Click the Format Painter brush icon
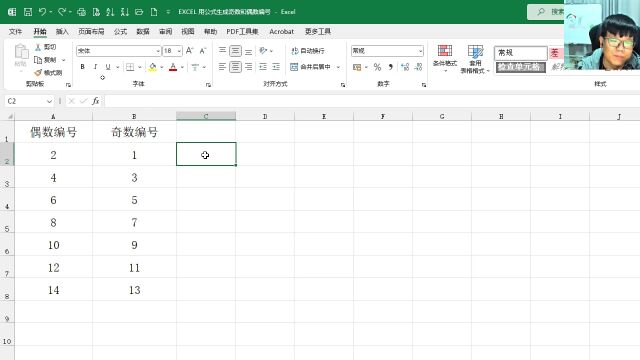Screen dimensions: 640x360 (38, 73)
